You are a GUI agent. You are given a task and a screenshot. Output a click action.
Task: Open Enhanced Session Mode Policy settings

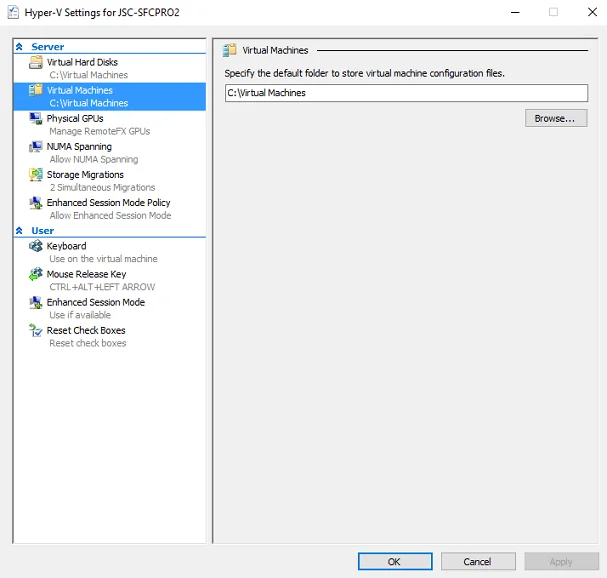coord(110,209)
